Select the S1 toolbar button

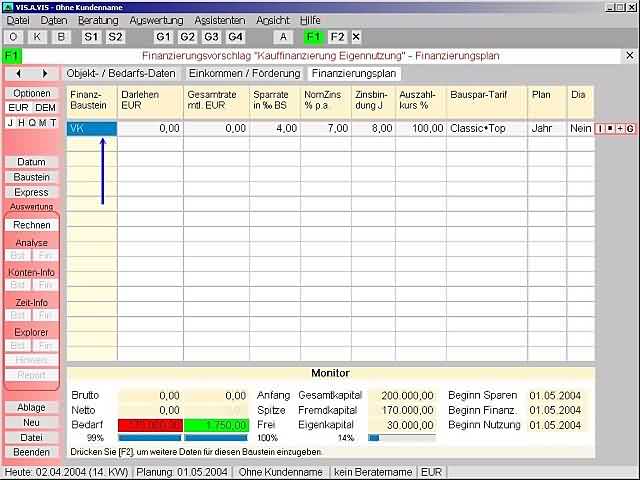click(91, 37)
